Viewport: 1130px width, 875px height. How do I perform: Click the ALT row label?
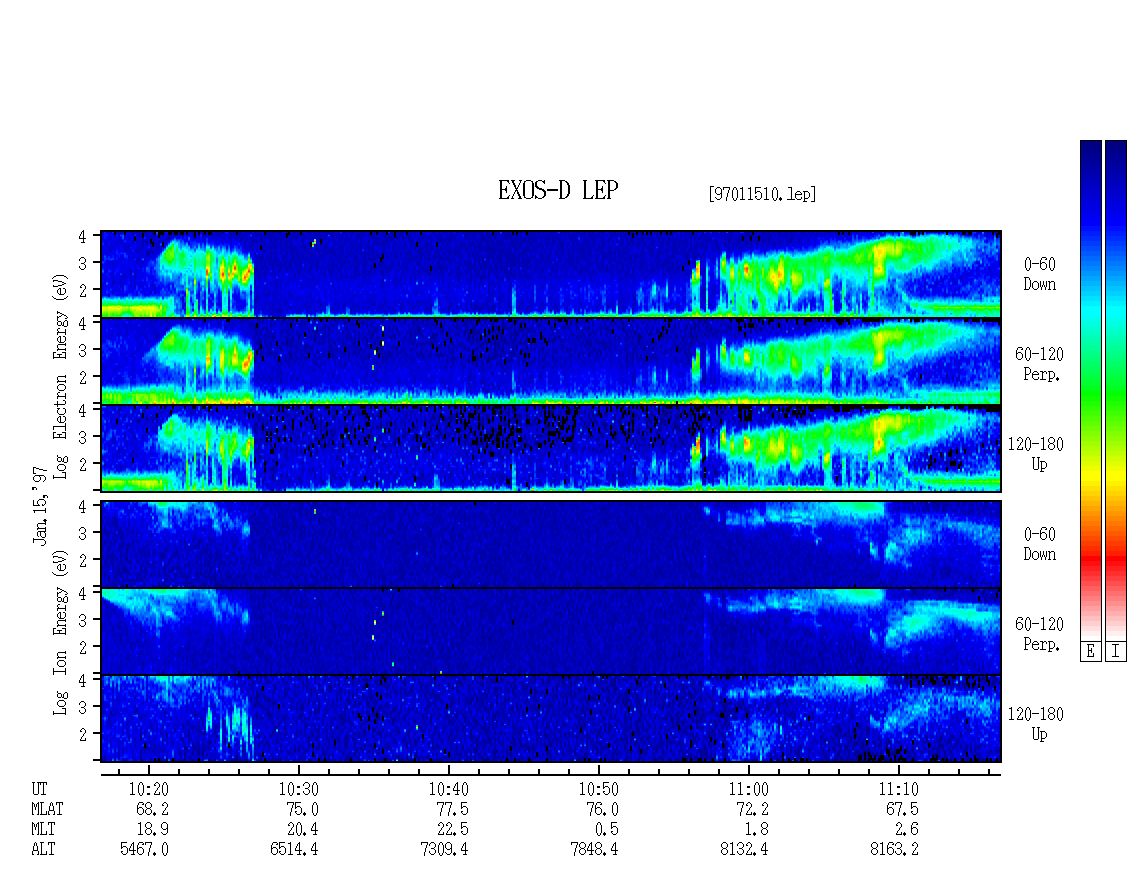click(x=43, y=849)
